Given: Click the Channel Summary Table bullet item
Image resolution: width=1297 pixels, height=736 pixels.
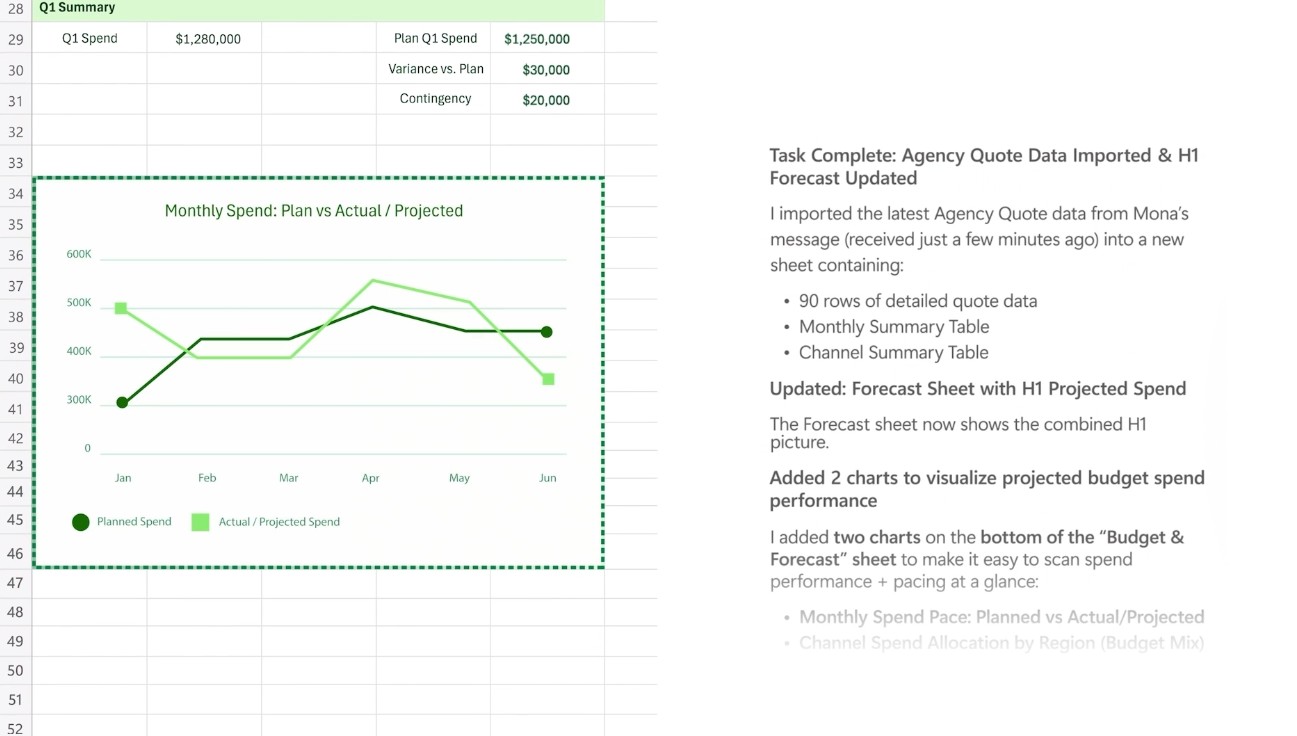Looking at the screenshot, I should [893, 352].
